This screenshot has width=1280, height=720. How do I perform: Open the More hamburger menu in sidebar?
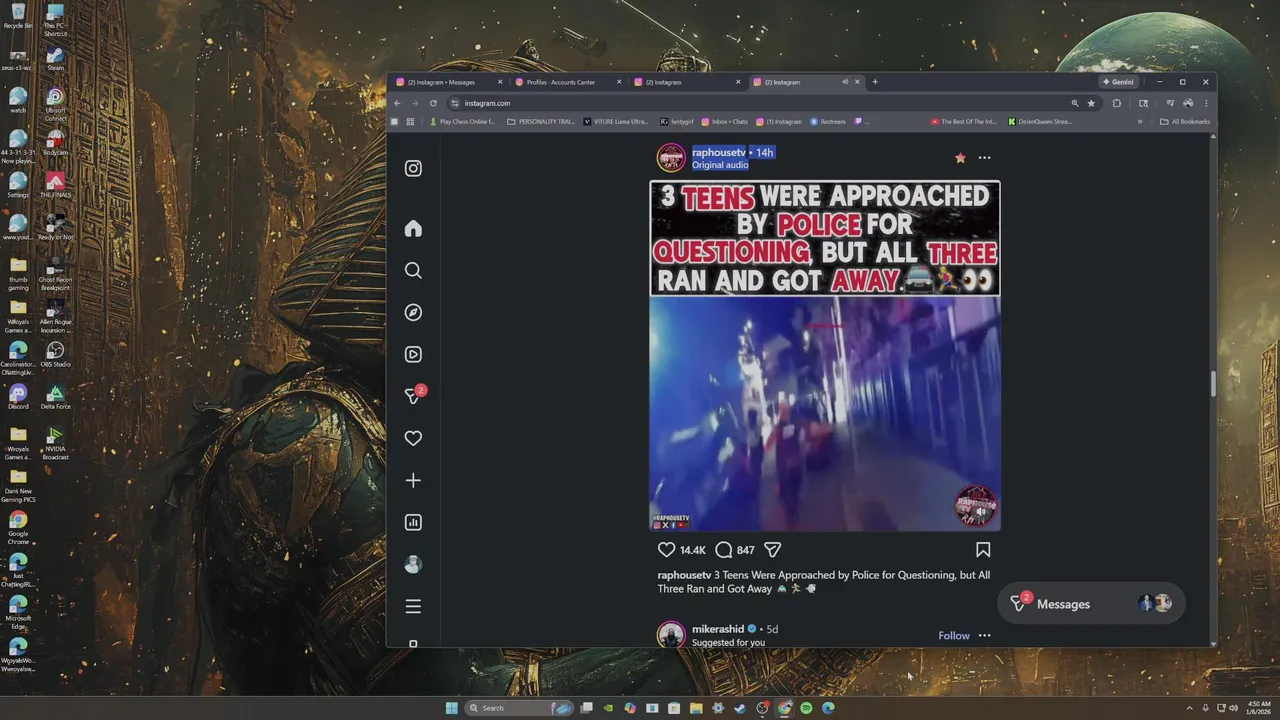tap(413, 607)
